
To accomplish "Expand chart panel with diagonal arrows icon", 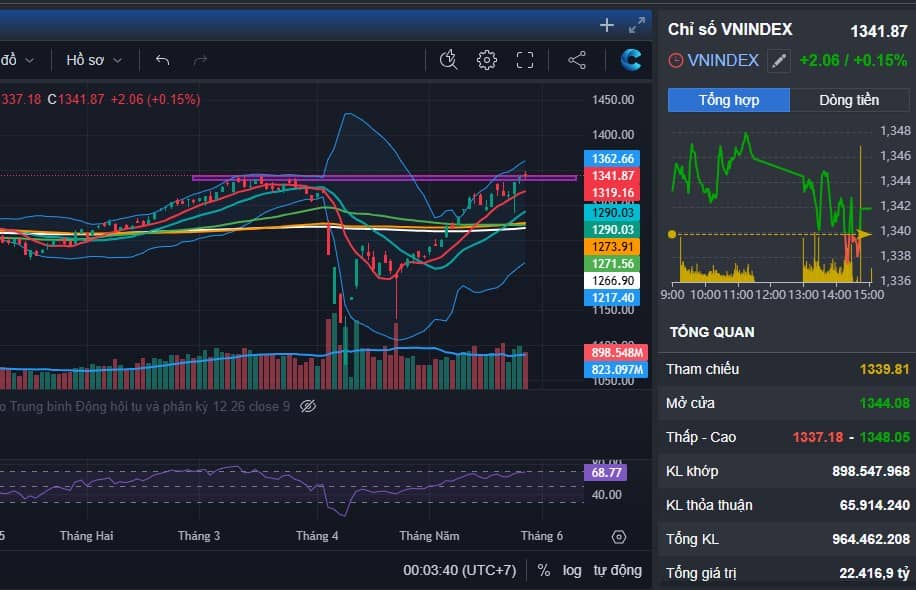I will pyautogui.click(x=637, y=25).
